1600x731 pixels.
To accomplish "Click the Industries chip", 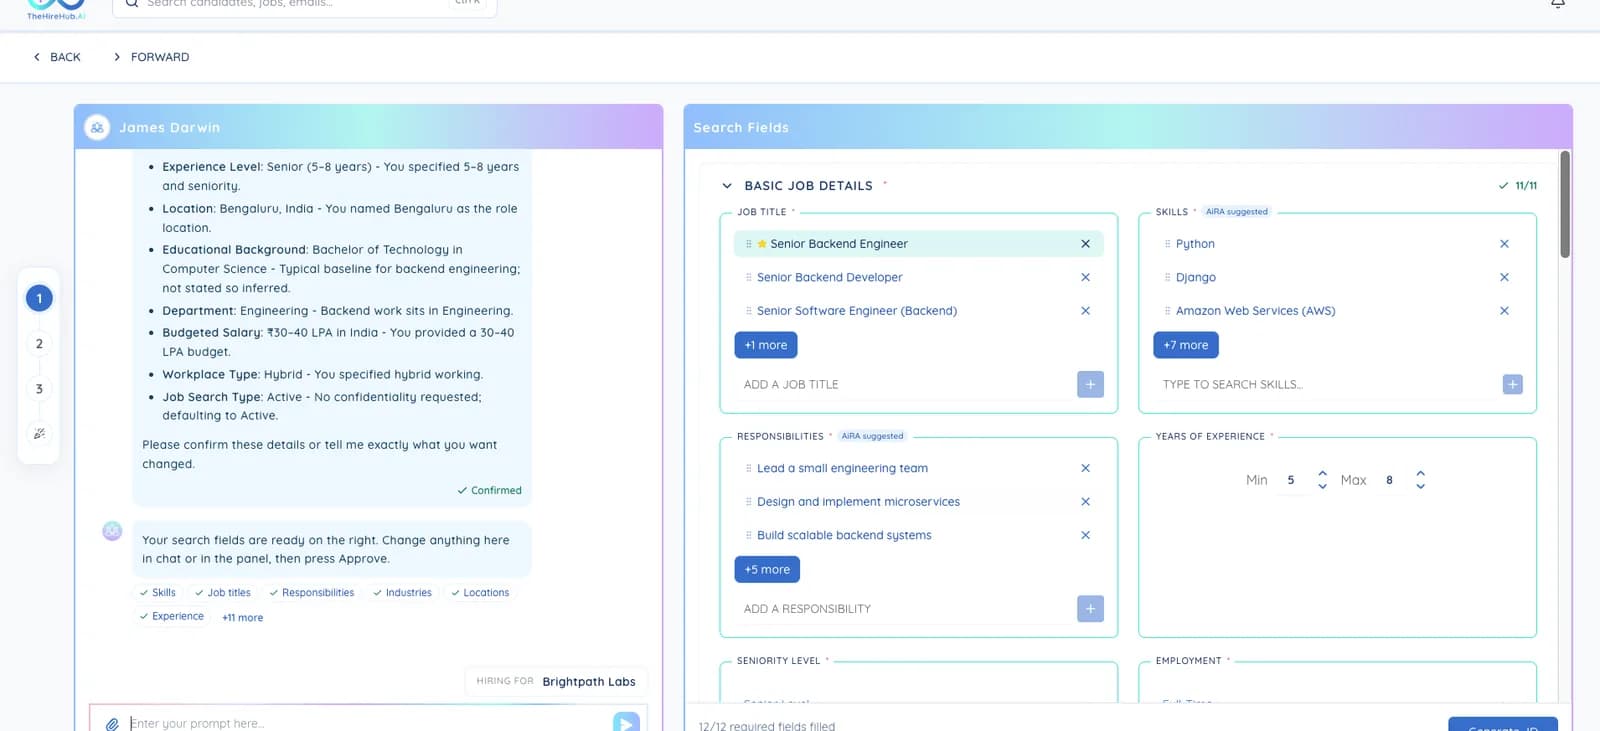I will click(x=403, y=593).
